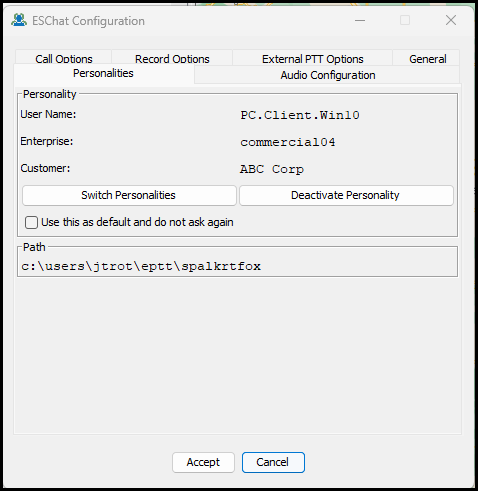Close the ESChat Configuration dialog

pyautogui.click(x=451, y=20)
